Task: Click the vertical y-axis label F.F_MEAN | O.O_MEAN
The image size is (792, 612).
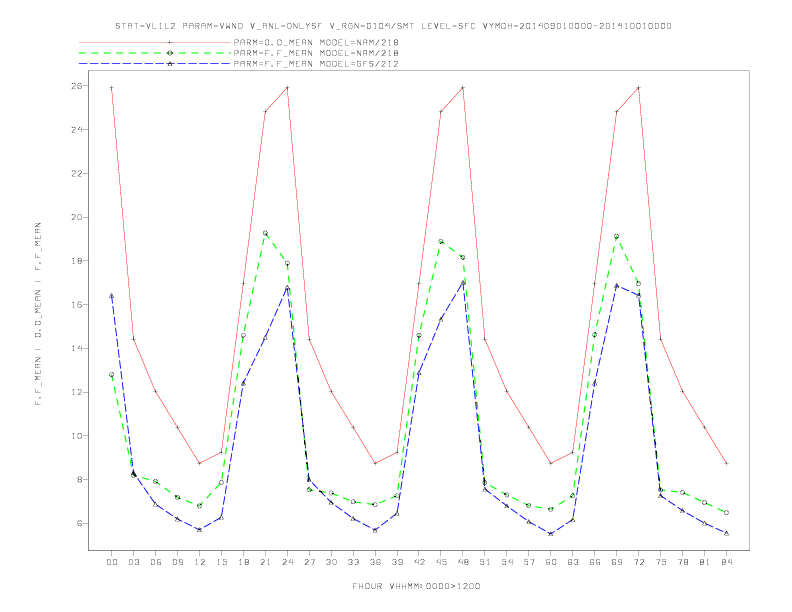Action: tap(38, 314)
